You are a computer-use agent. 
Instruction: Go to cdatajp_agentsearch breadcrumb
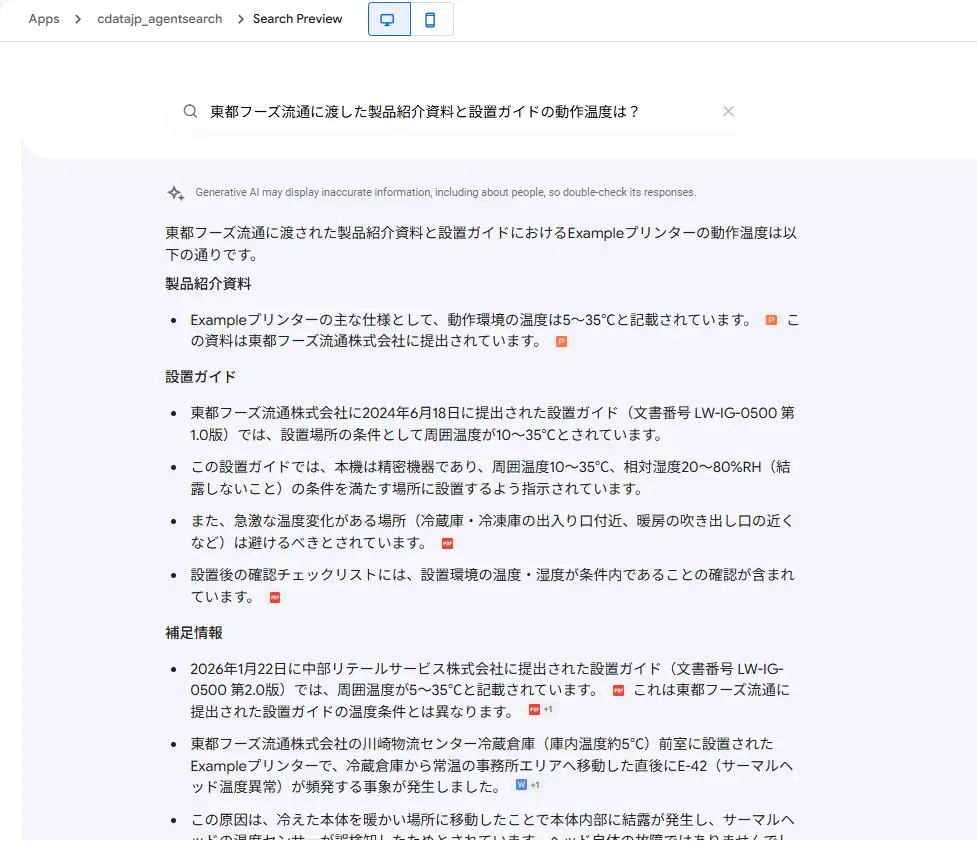(160, 19)
